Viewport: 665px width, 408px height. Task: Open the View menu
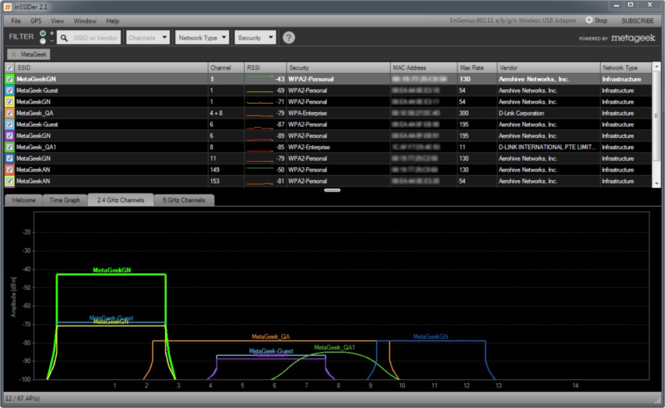57,21
